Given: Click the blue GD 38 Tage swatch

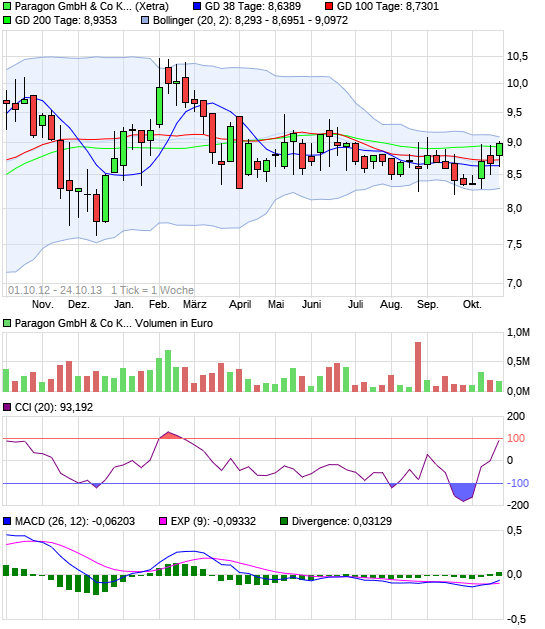Looking at the screenshot, I should click(197, 6).
